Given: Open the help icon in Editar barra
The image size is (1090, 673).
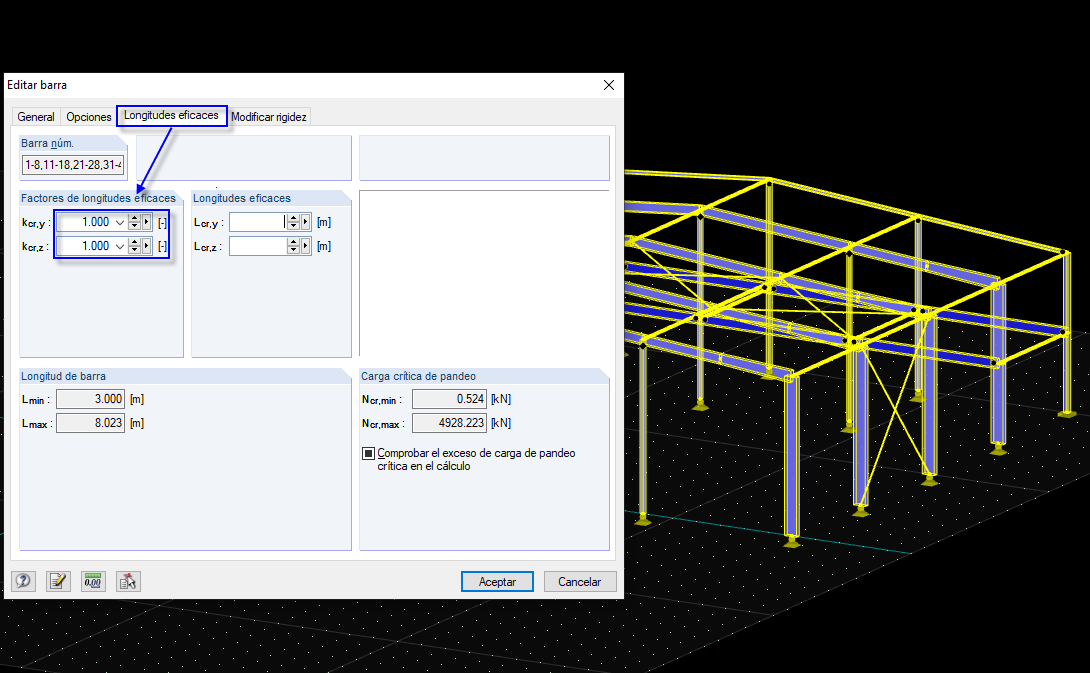Looking at the screenshot, I should (x=23, y=581).
